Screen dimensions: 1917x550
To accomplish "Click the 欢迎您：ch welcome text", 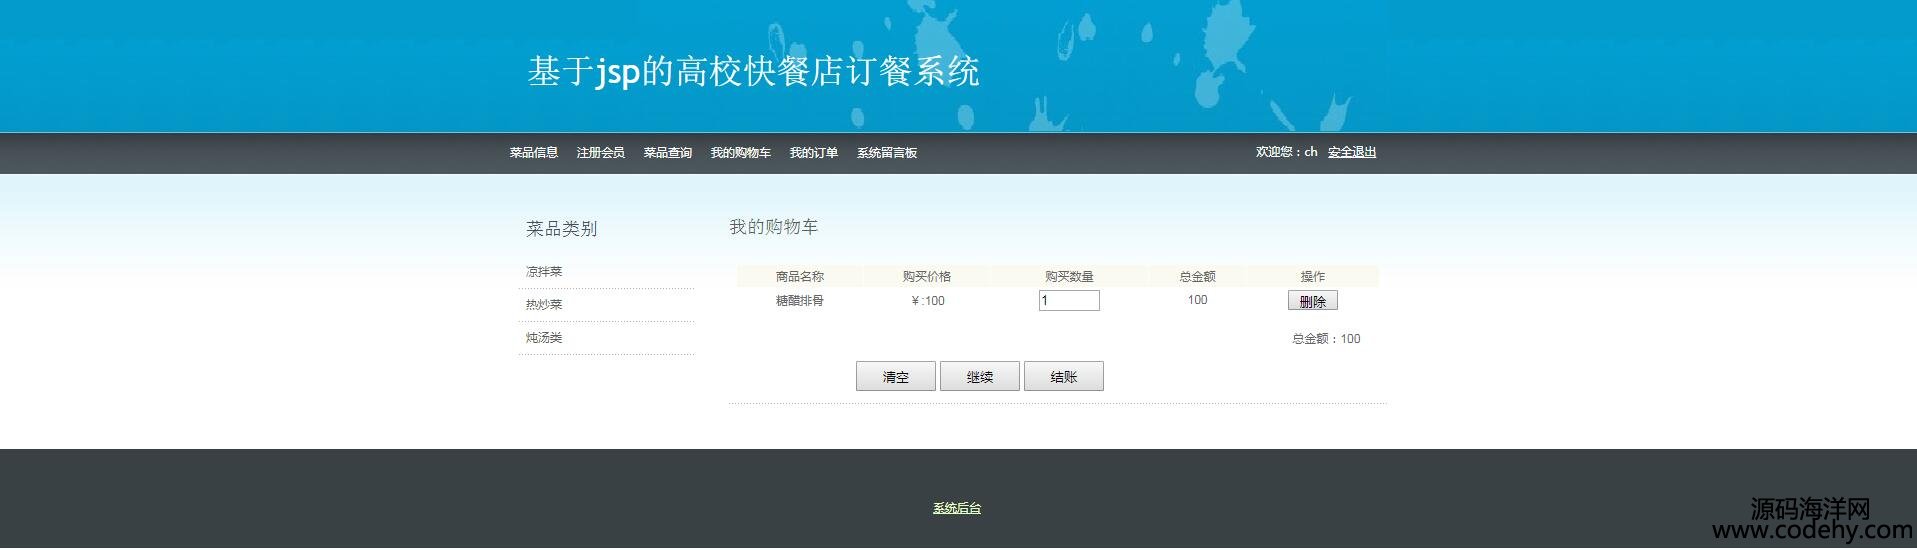I will coord(1286,152).
